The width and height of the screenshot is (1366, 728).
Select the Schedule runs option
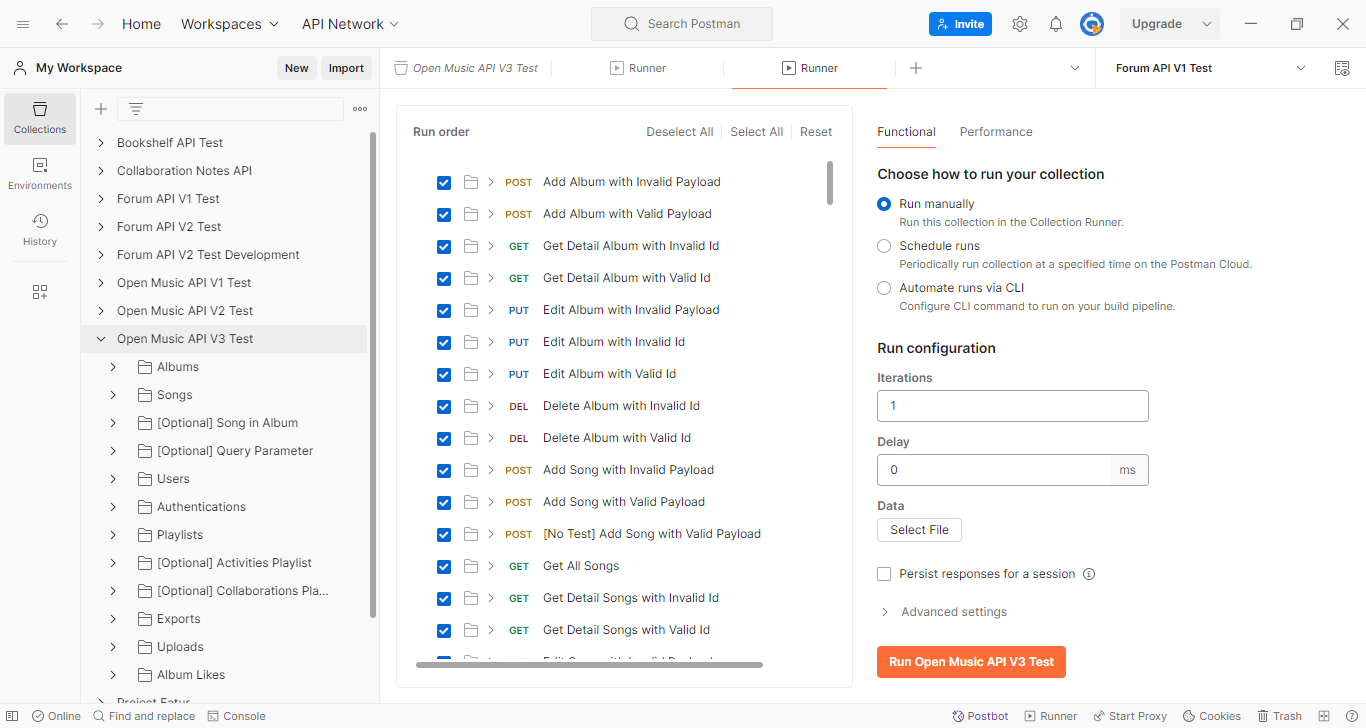(884, 246)
